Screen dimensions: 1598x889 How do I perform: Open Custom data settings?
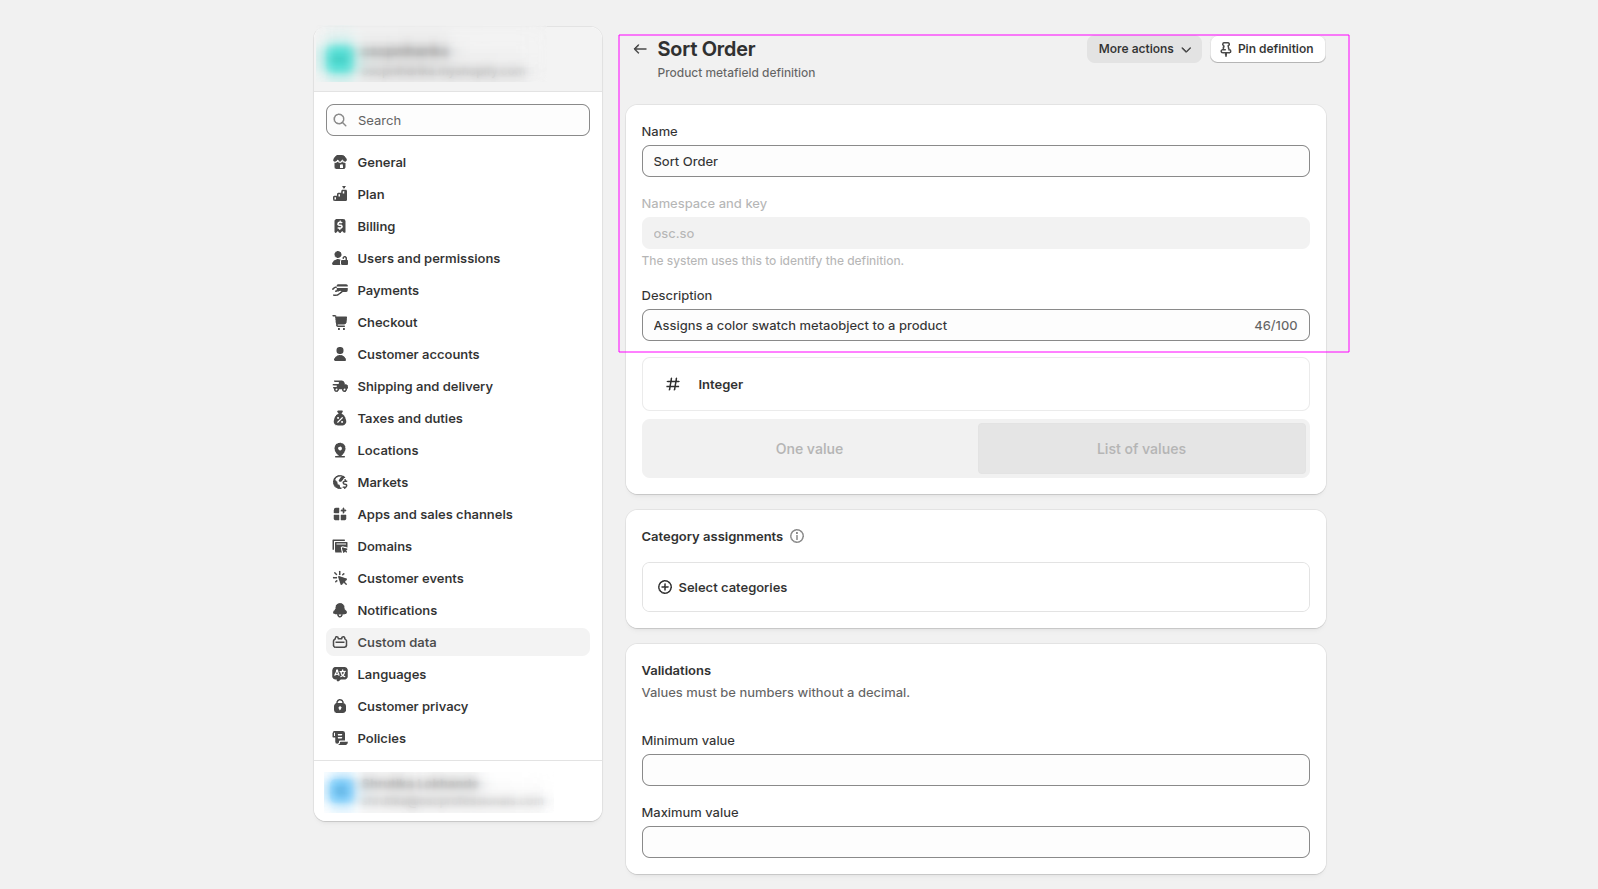click(397, 642)
